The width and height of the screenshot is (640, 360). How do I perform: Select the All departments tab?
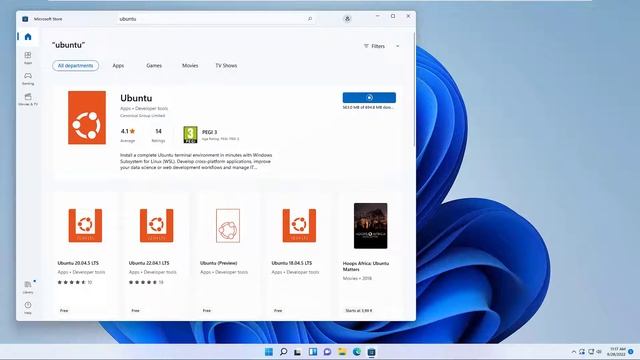(76, 66)
